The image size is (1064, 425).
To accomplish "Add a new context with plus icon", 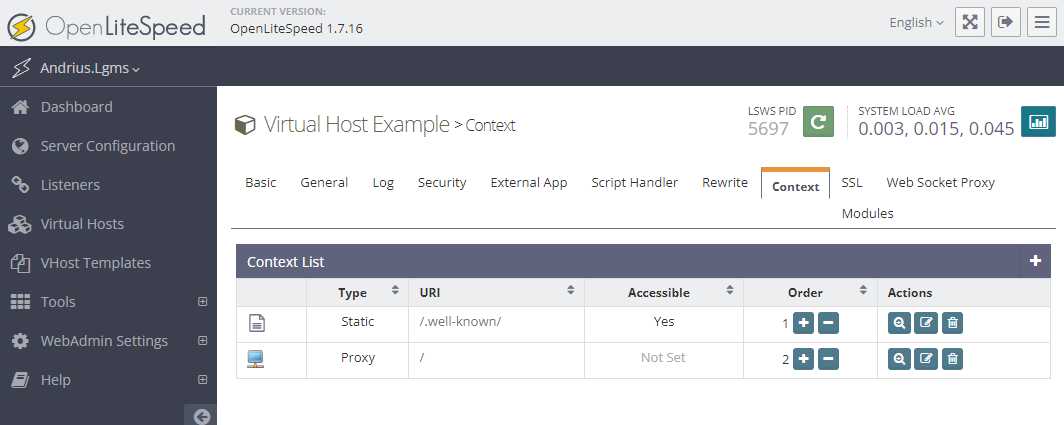I will (1035, 261).
